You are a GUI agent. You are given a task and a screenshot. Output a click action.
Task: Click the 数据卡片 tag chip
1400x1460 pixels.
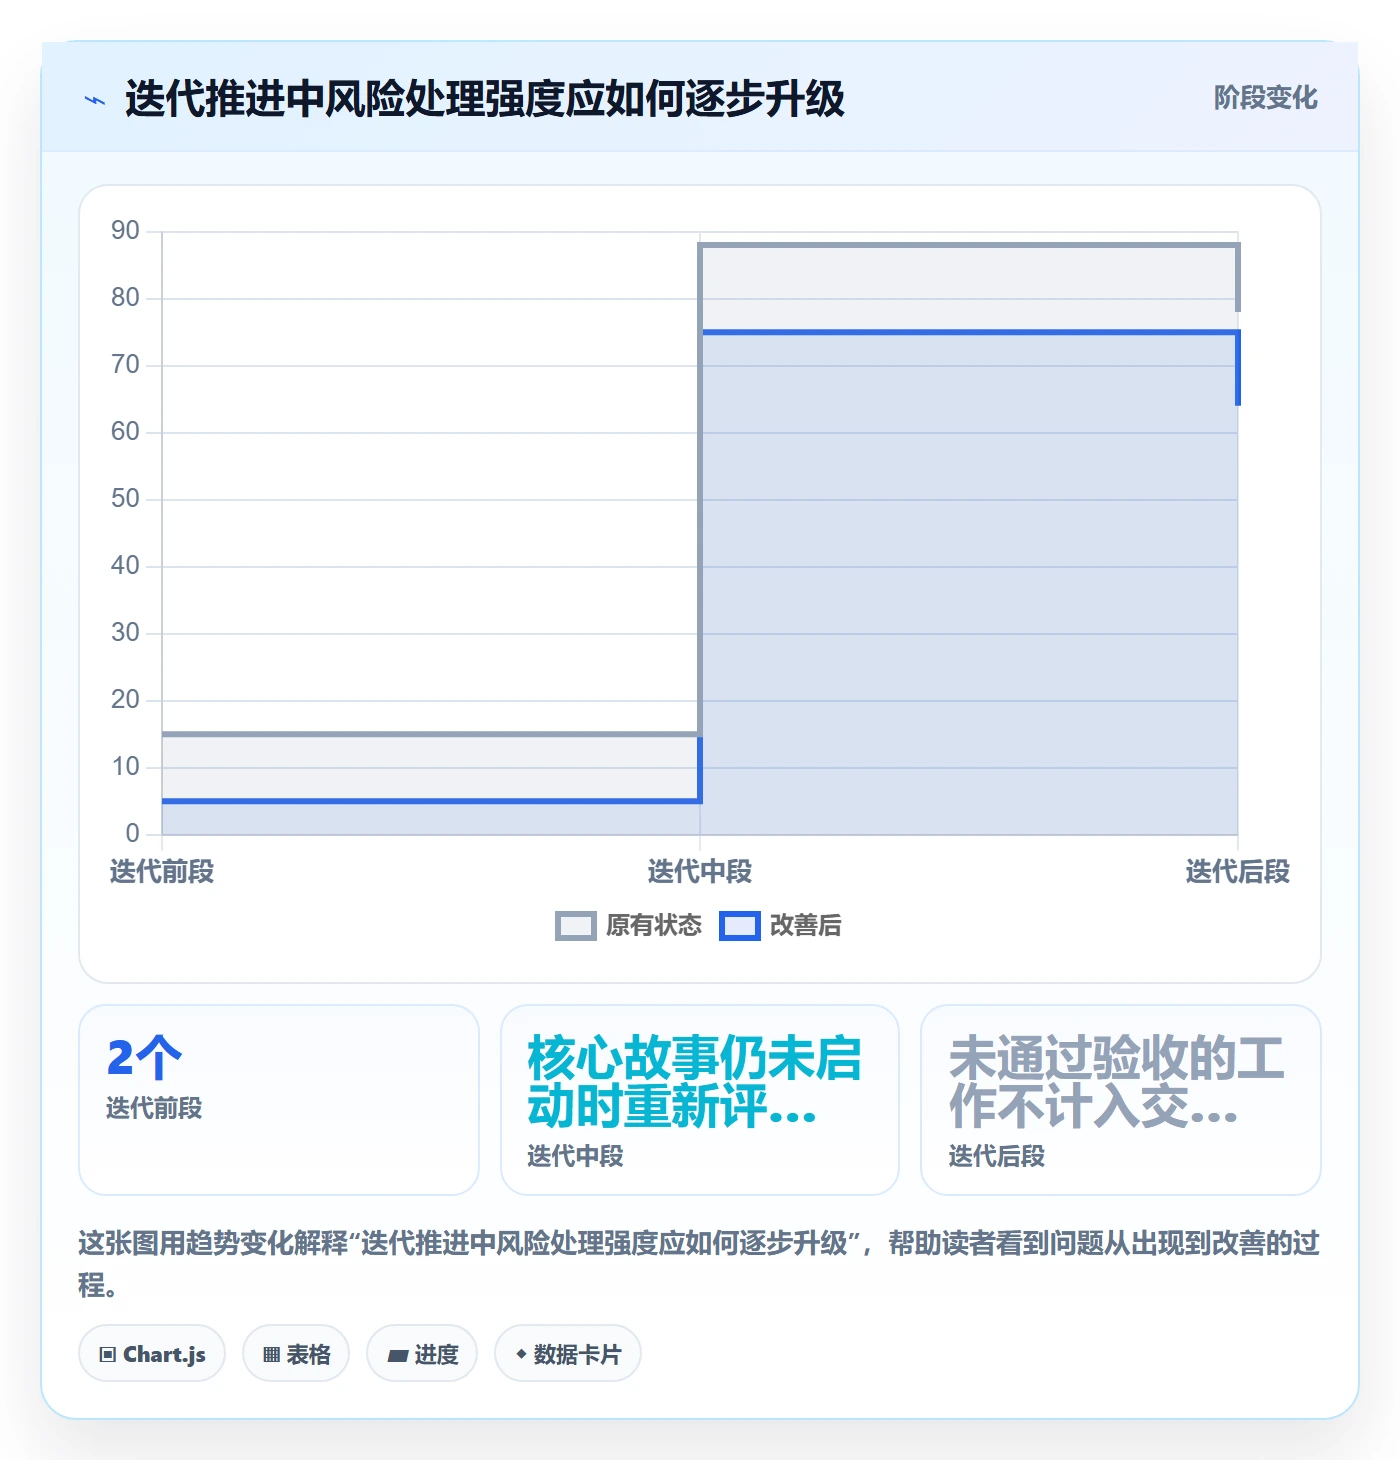pyautogui.click(x=568, y=1354)
